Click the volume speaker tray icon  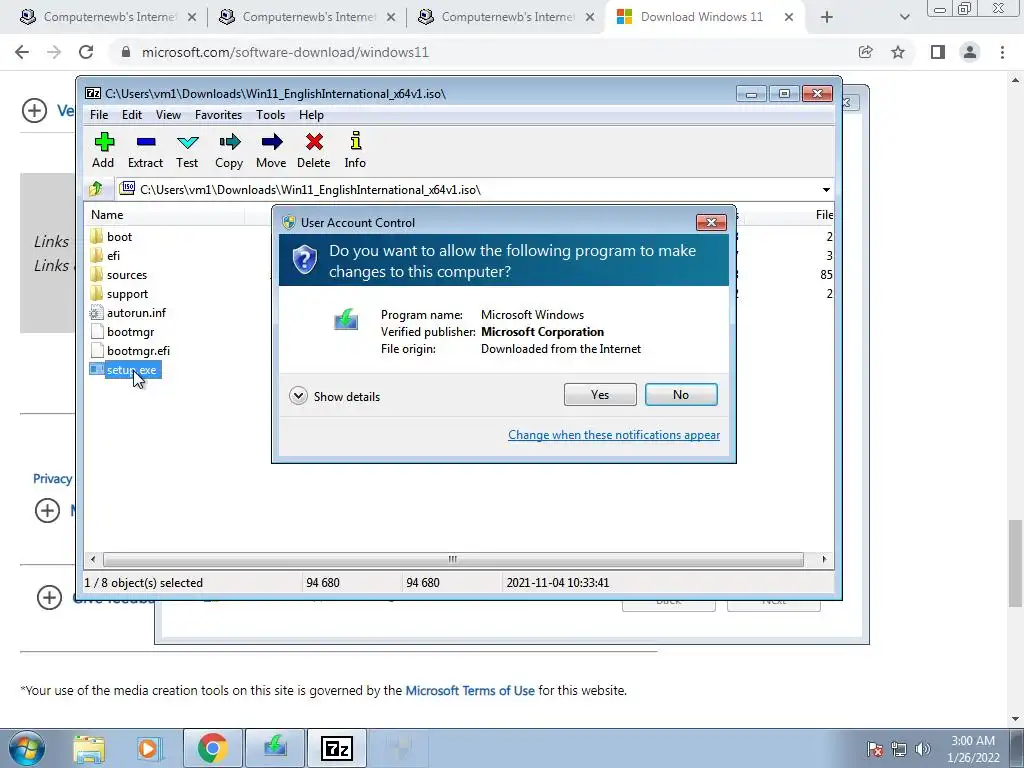923,749
